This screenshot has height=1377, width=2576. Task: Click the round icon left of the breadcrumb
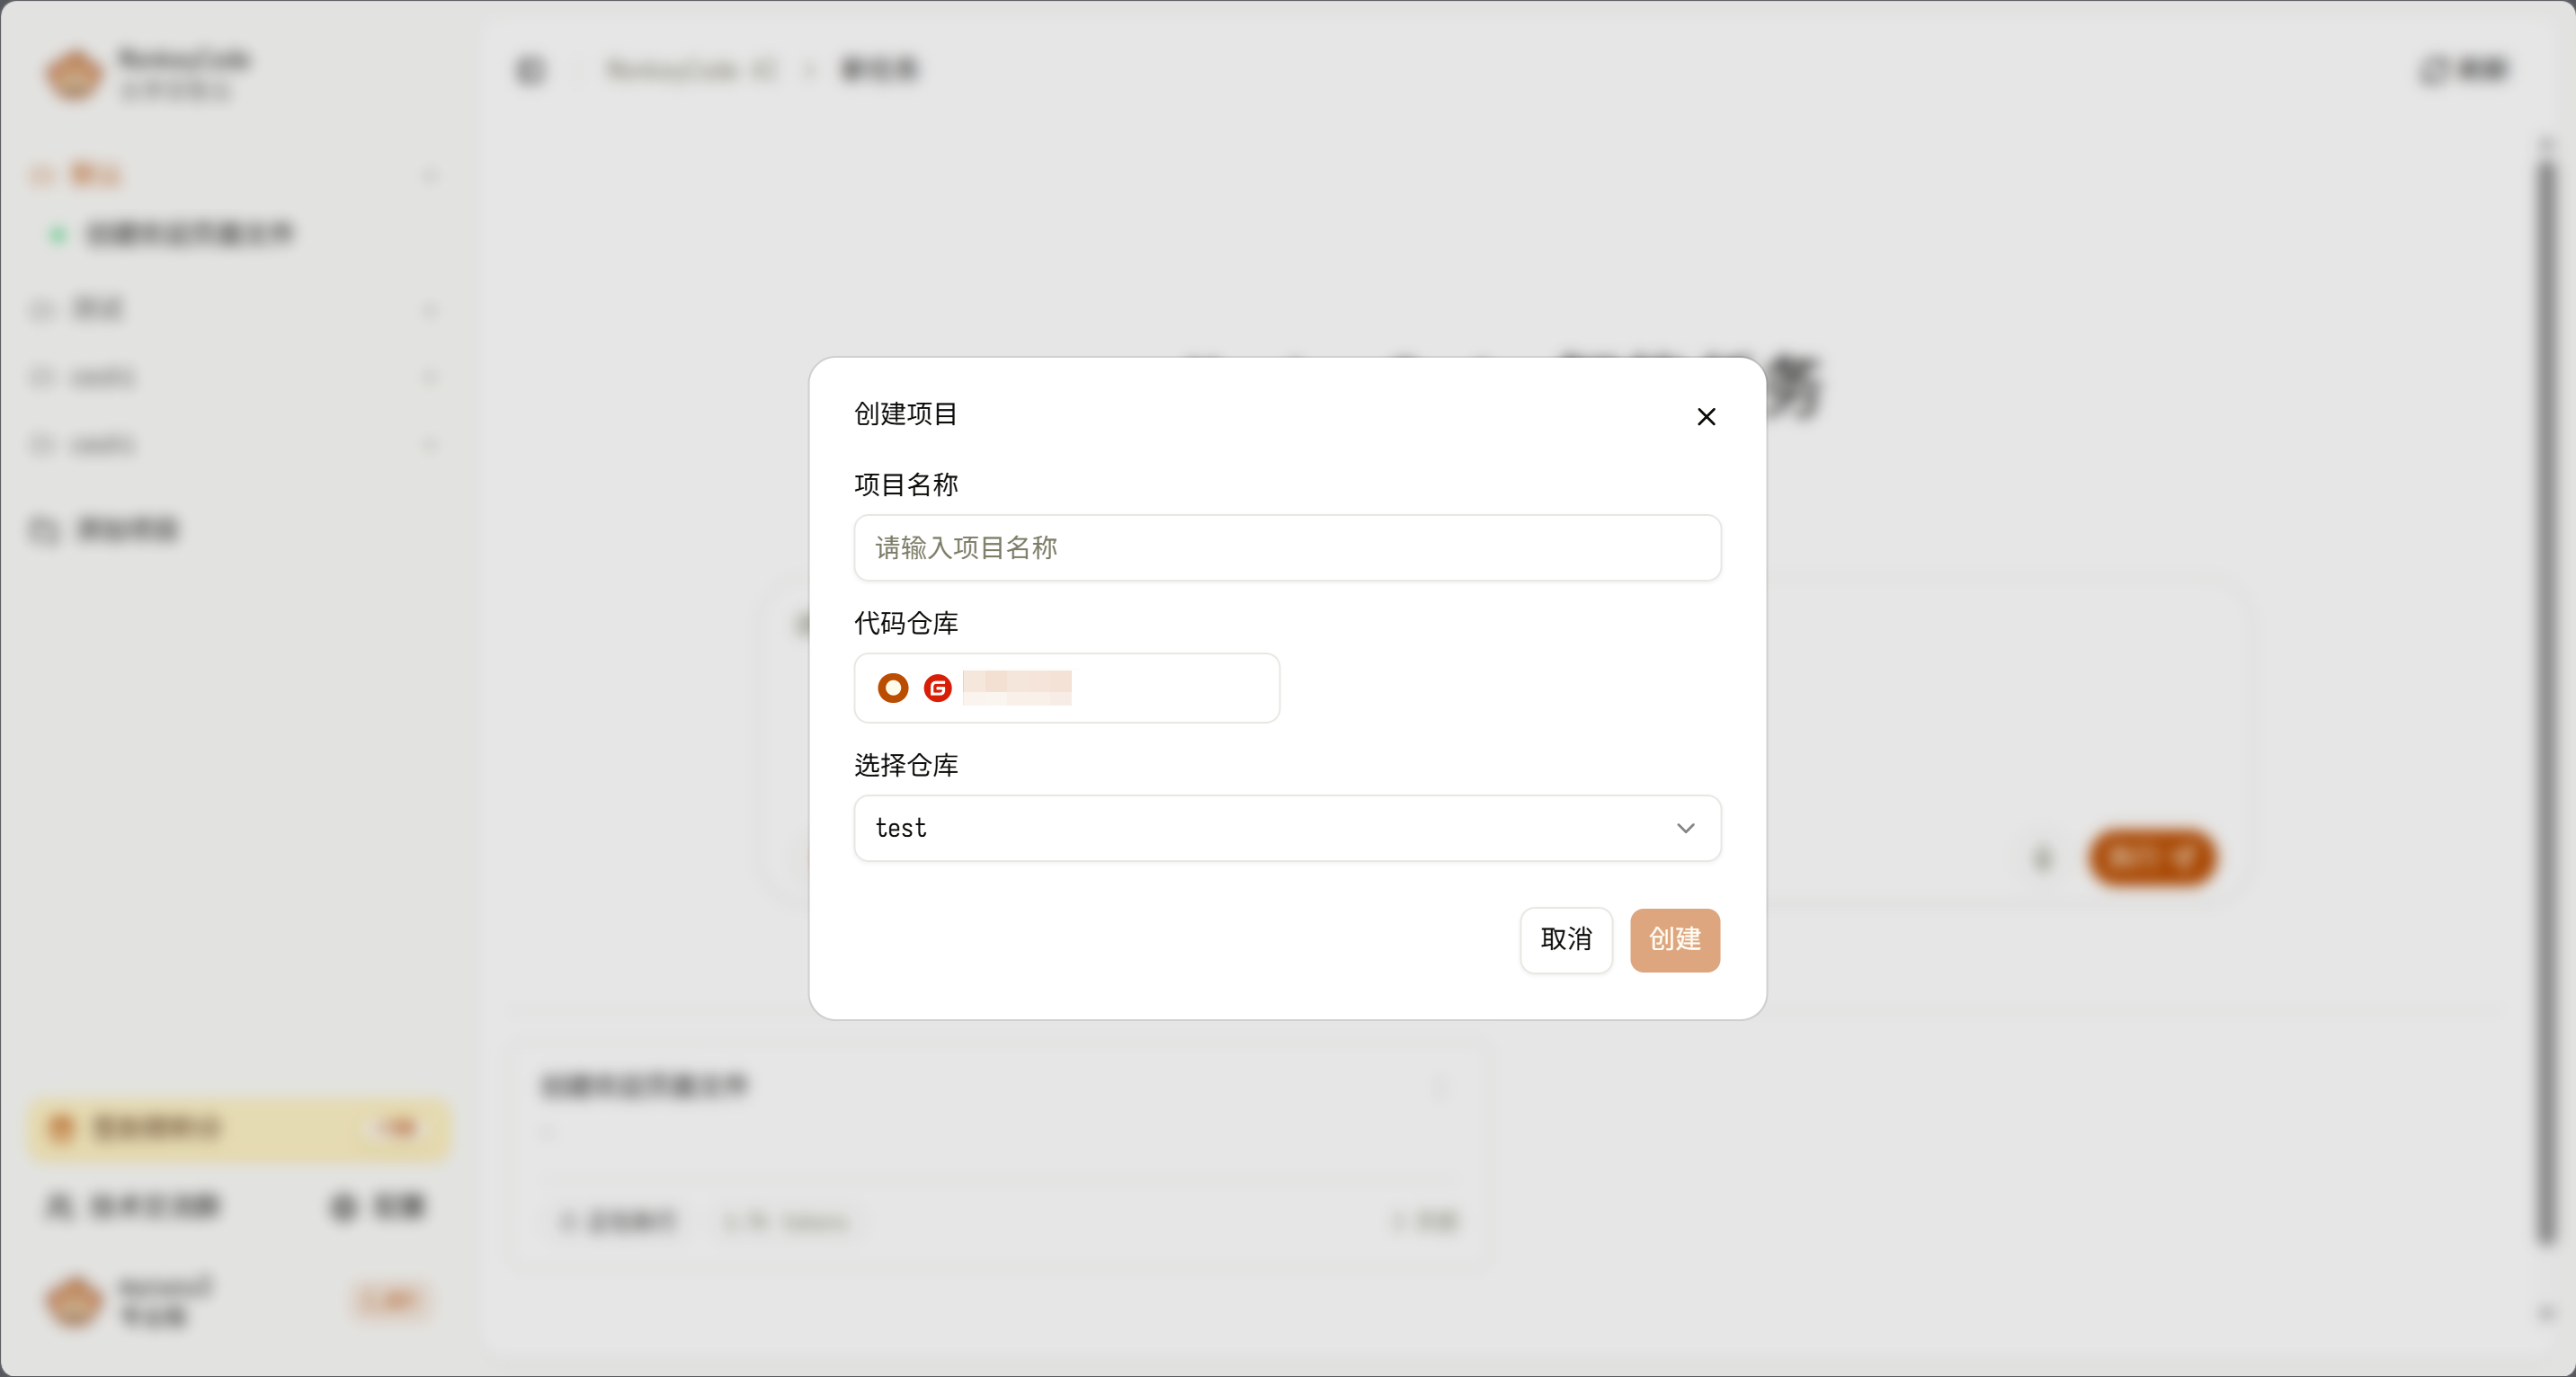(x=530, y=70)
